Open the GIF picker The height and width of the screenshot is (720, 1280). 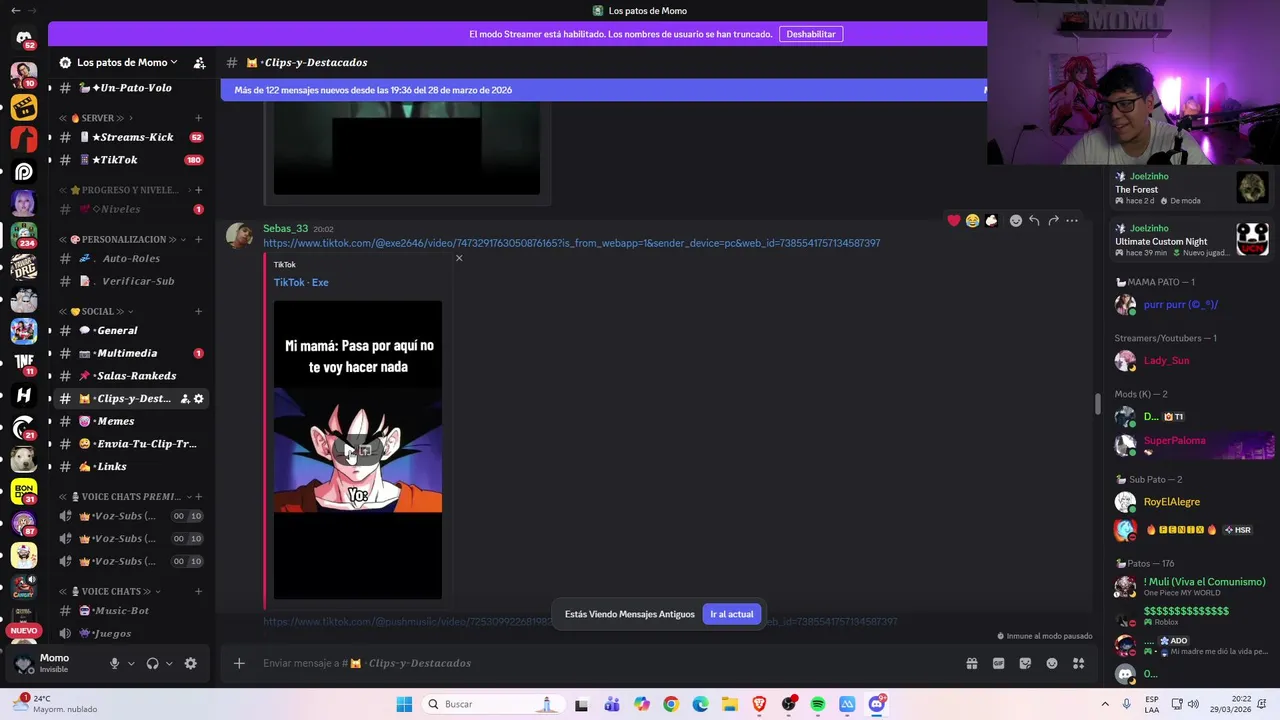[998, 663]
